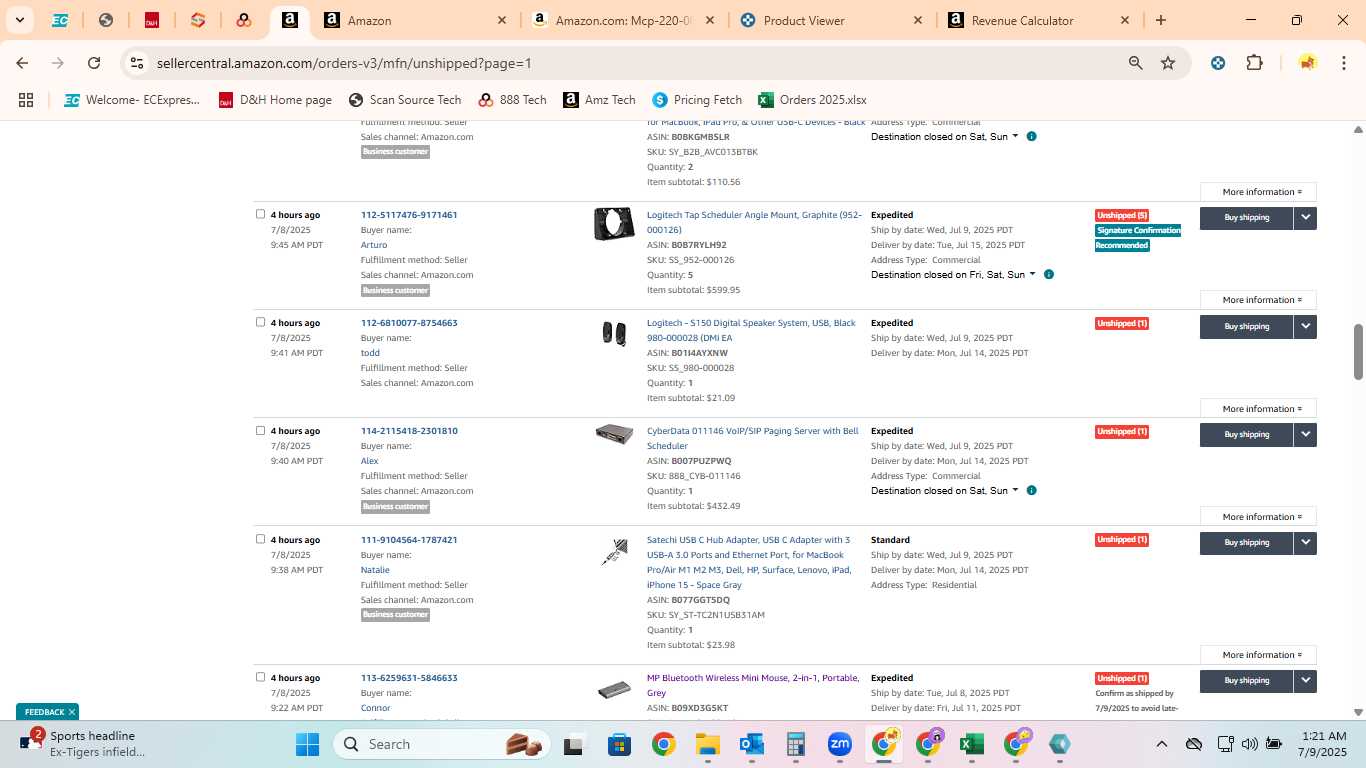The width and height of the screenshot is (1366, 768).
Task: Expand Buy shipping arrow for Arturo's order
Action: 1305,217
